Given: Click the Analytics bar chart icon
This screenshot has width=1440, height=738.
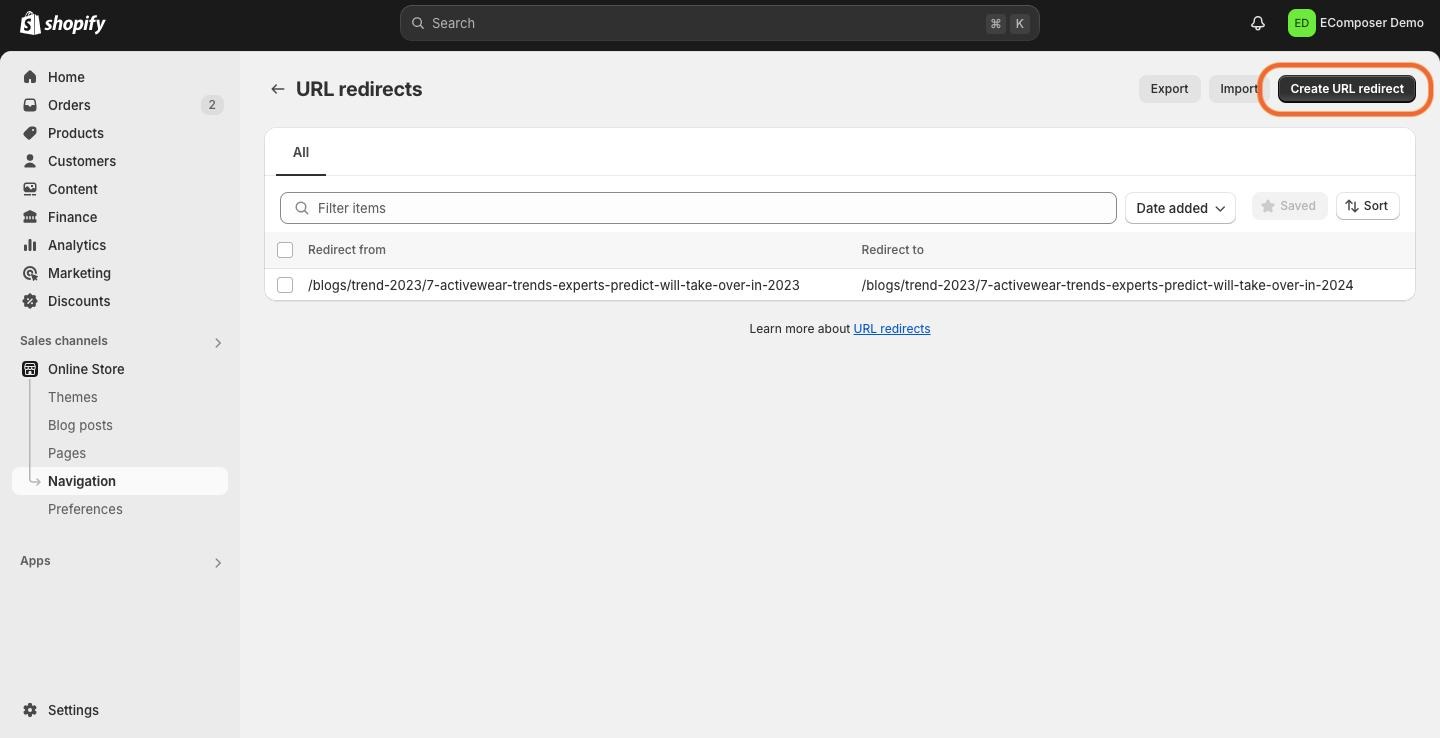Looking at the screenshot, I should 30,245.
